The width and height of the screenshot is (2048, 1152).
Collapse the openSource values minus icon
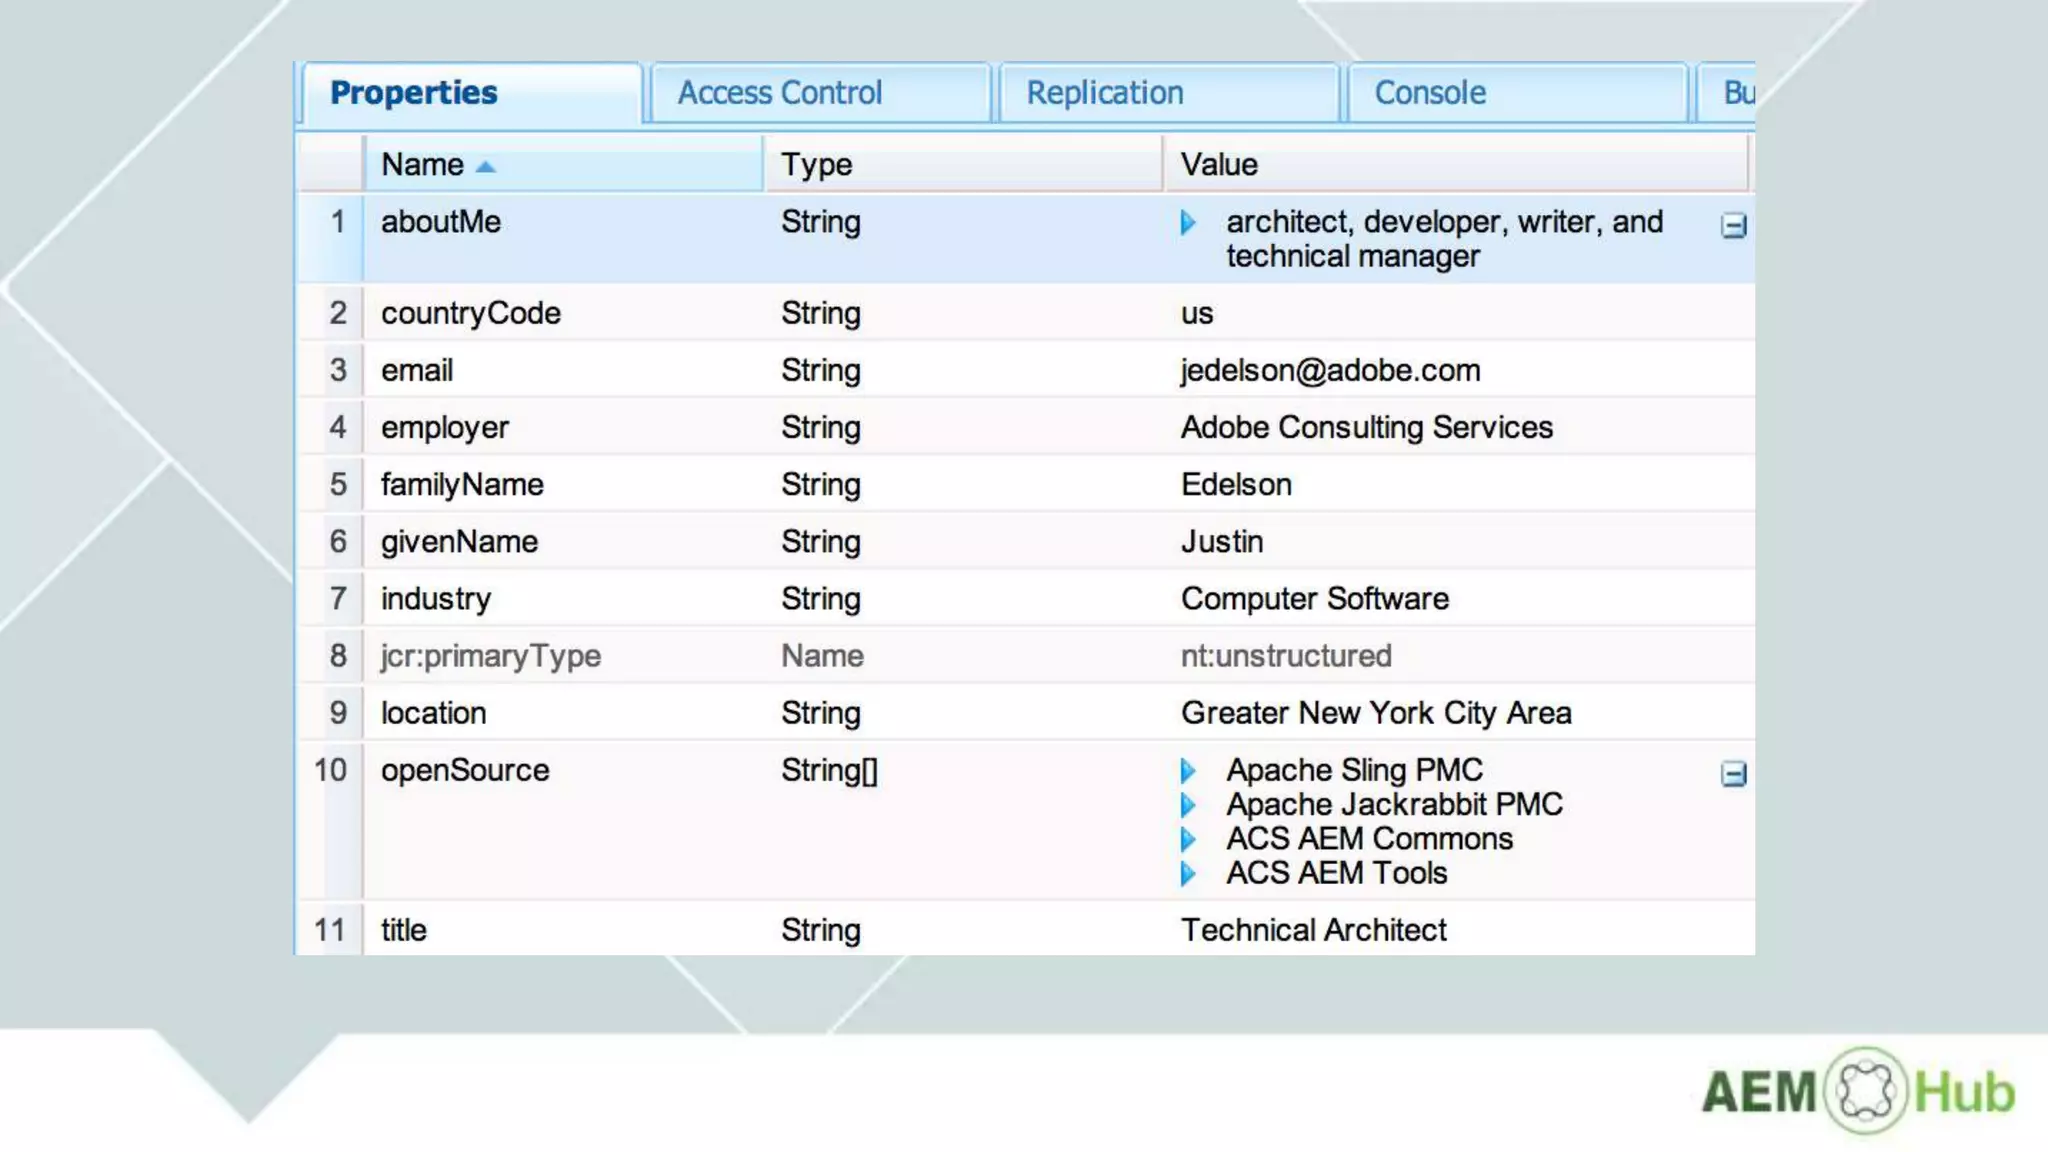click(1733, 774)
